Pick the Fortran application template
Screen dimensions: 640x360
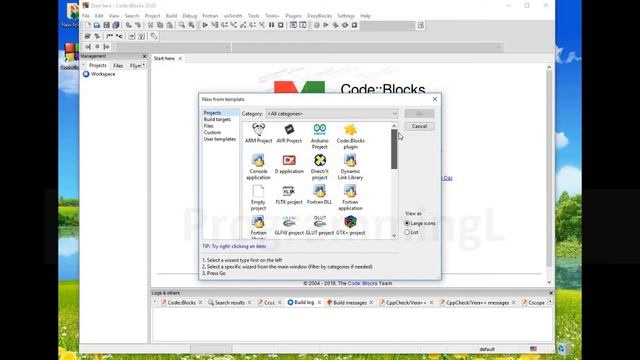pyautogui.click(x=350, y=197)
